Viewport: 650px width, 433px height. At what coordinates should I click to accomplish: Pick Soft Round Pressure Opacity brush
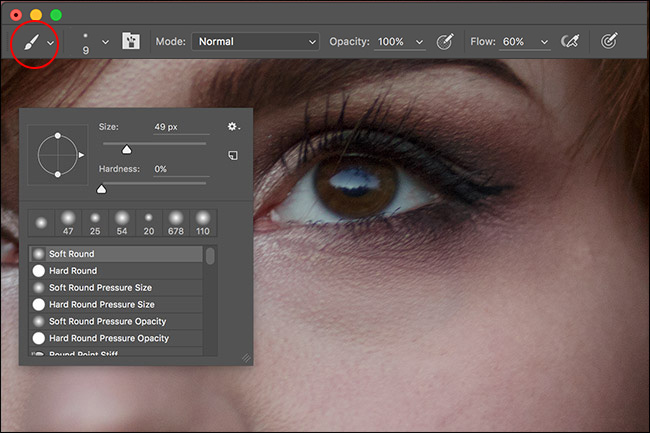[x=116, y=321]
